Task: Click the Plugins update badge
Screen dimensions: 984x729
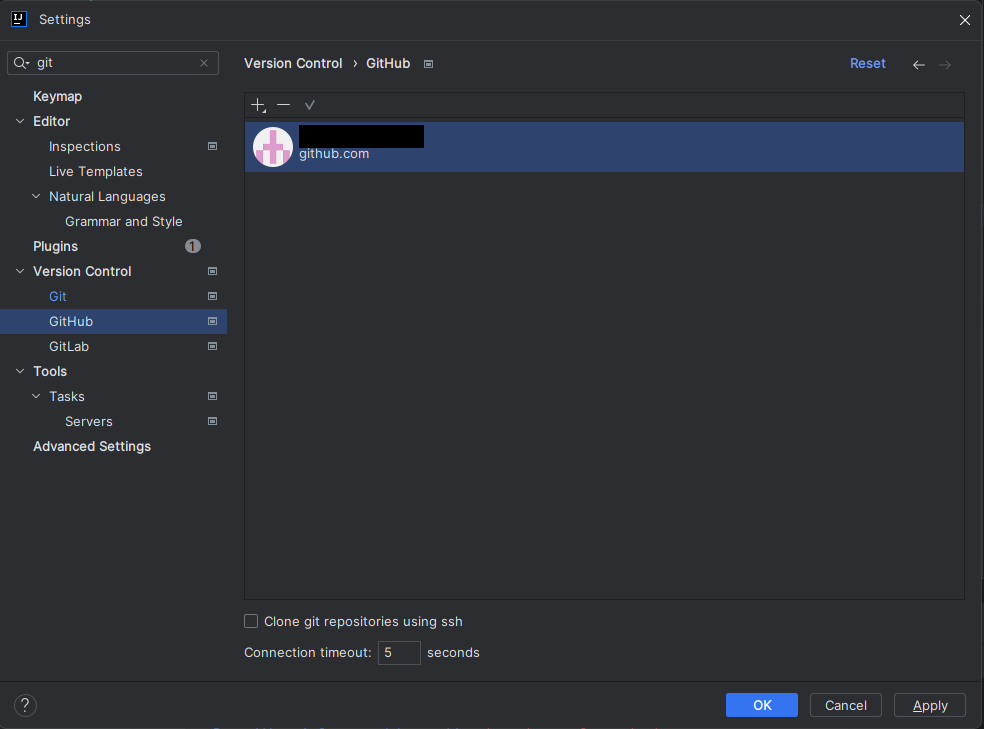Action: tap(193, 246)
